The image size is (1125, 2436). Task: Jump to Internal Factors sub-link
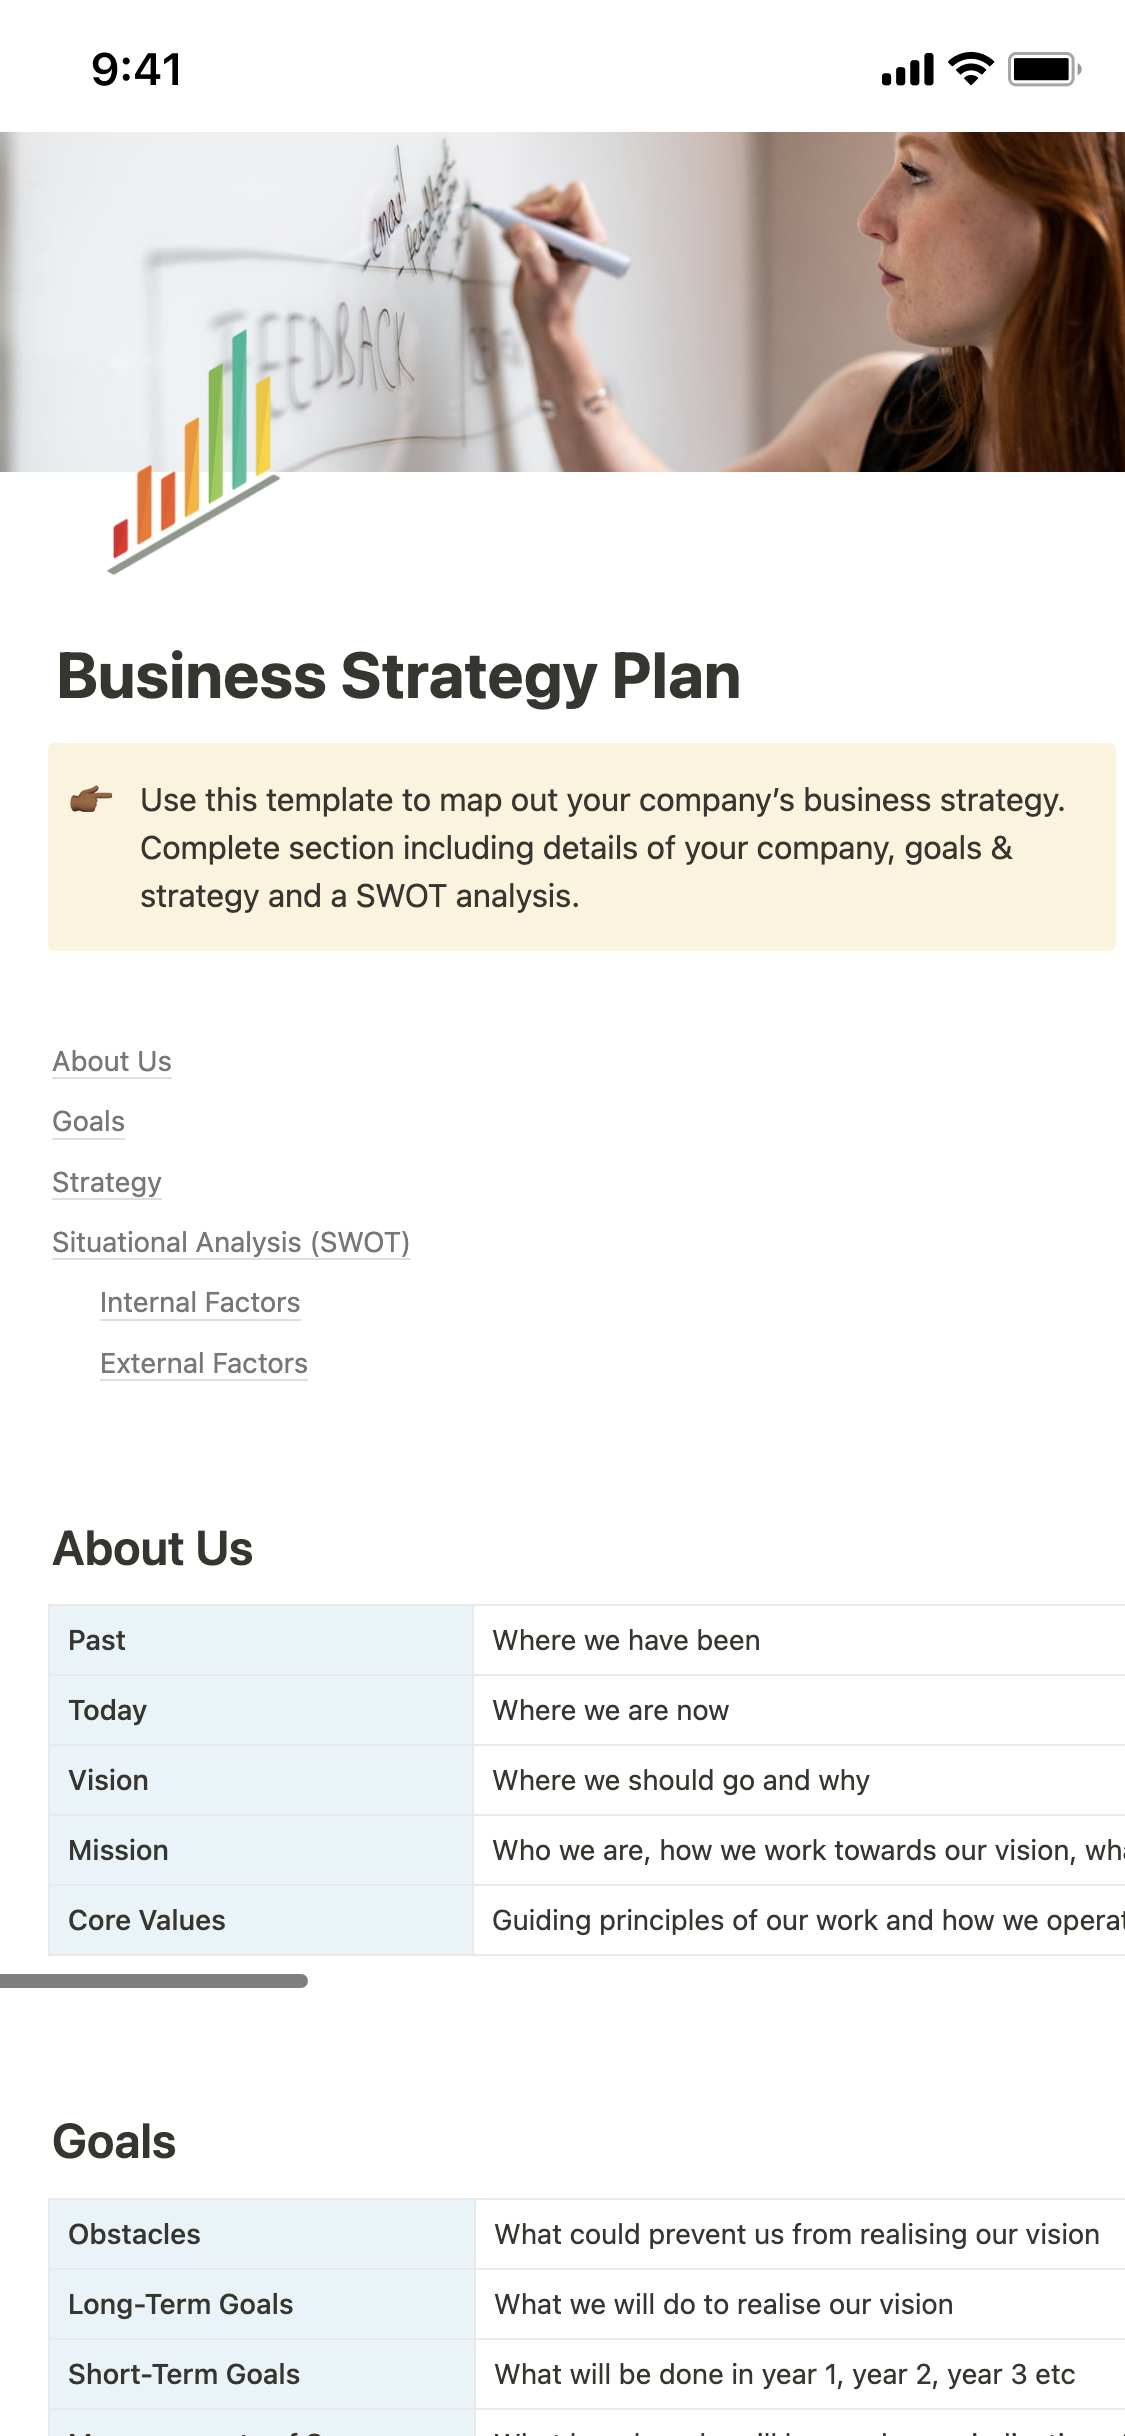(x=200, y=1303)
